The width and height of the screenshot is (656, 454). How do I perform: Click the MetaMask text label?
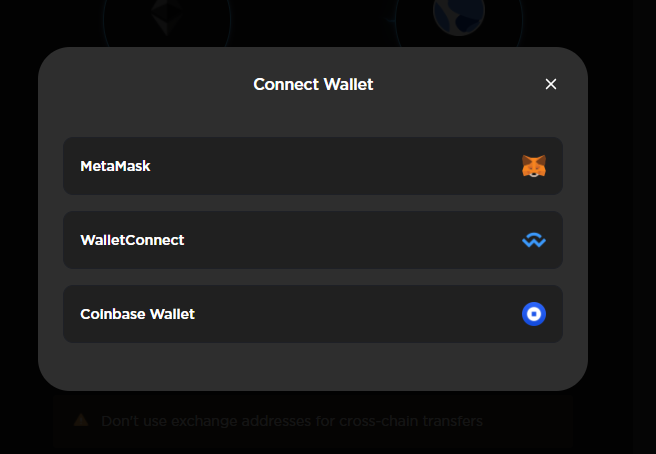[x=115, y=166]
